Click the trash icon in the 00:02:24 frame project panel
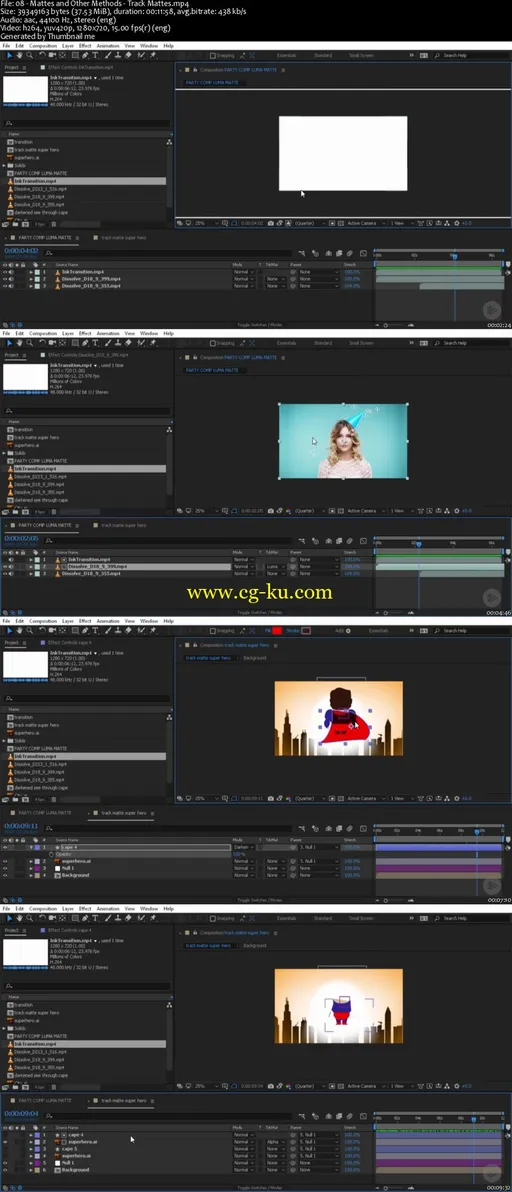 pyautogui.click(x=53, y=224)
